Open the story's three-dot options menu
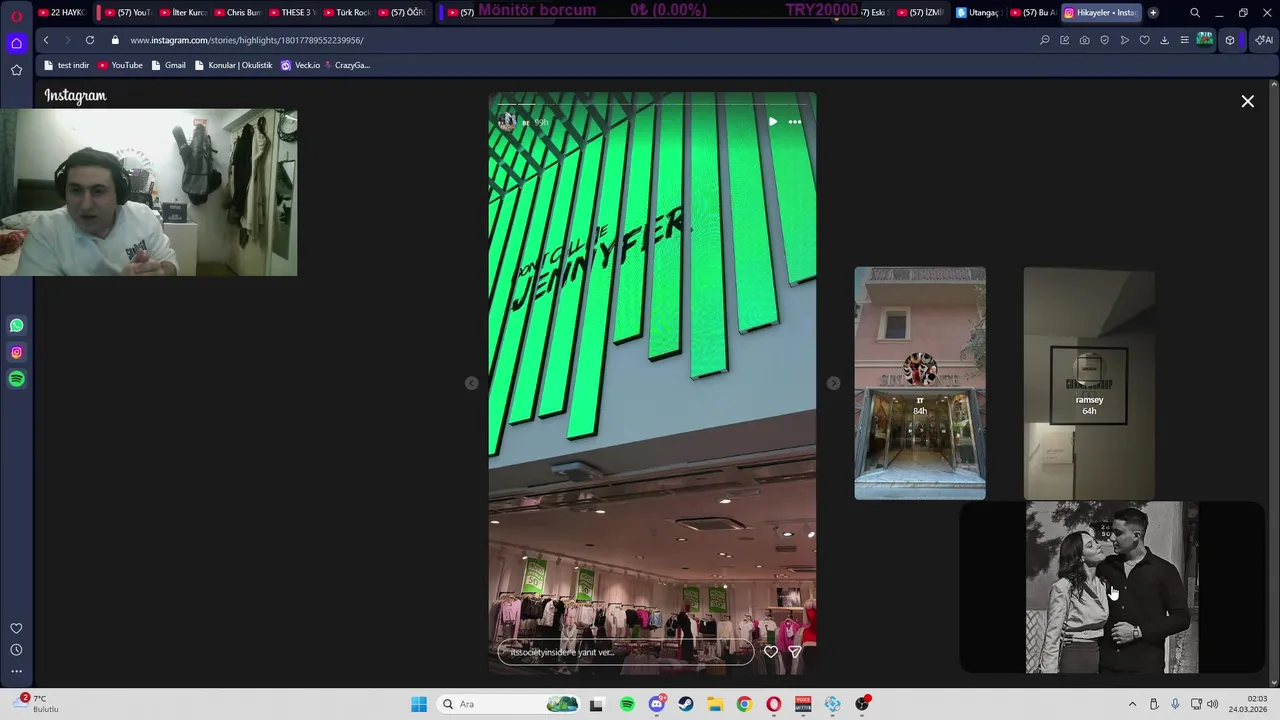The height and width of the screenshot is (720, 1280). pyautogui.click(x=795, y=122)
